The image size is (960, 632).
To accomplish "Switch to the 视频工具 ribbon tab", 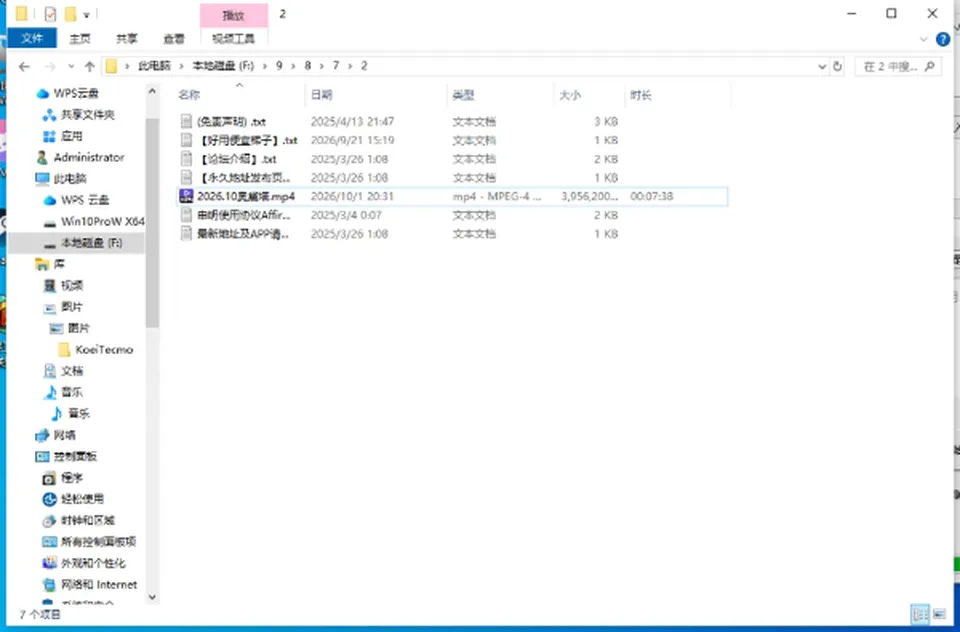I will point(233,39).
